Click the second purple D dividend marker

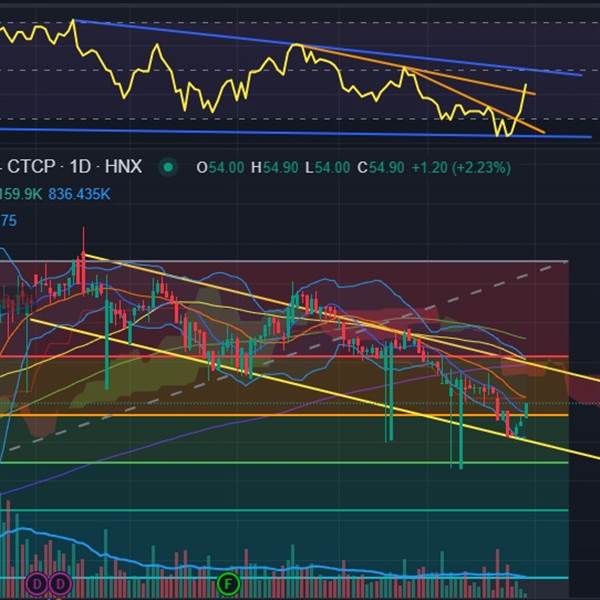[60, 585]
